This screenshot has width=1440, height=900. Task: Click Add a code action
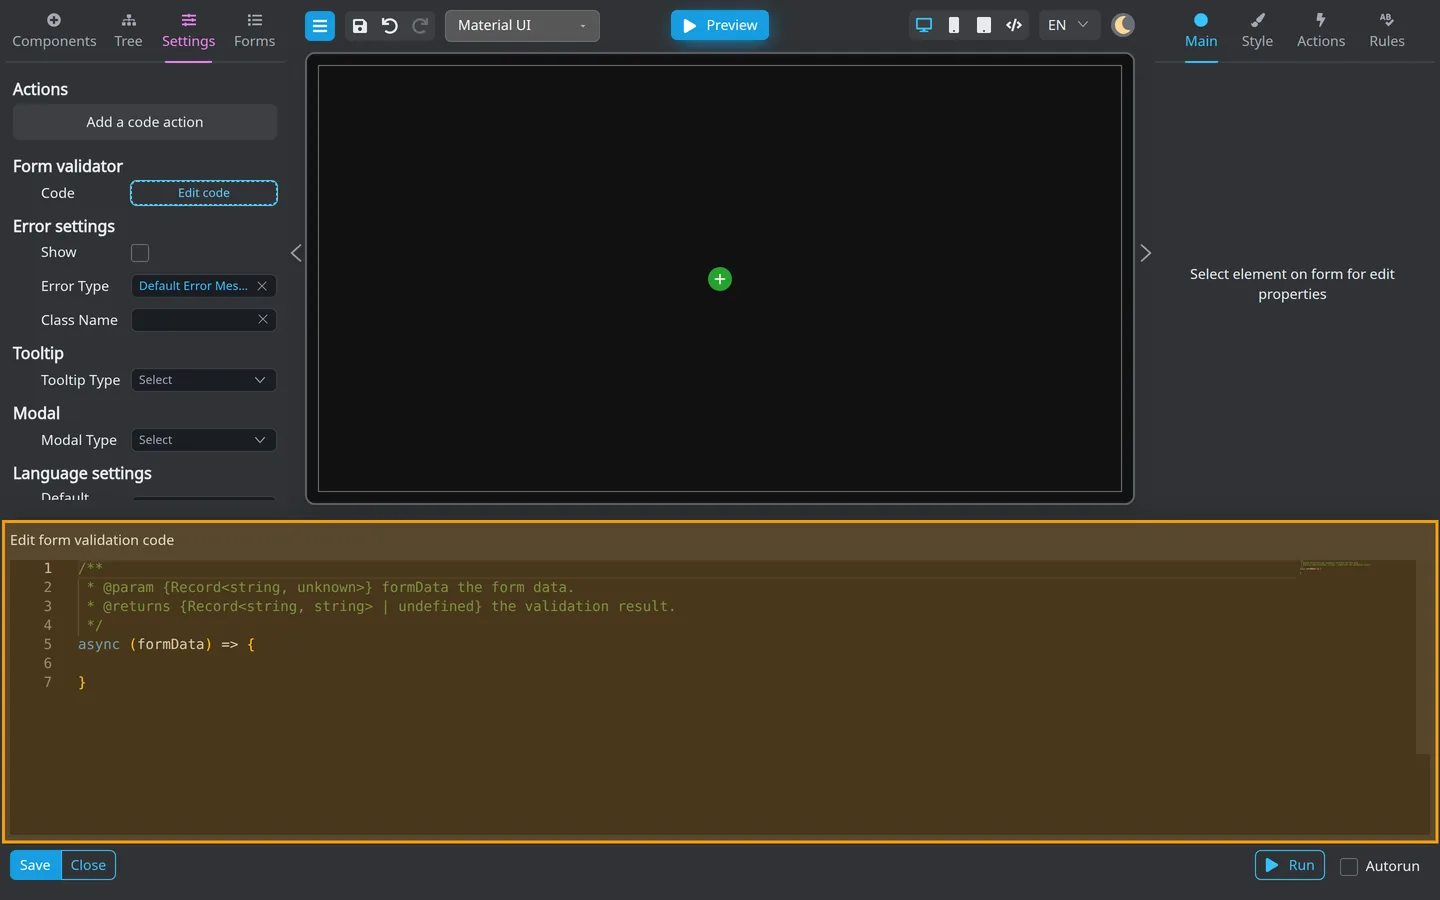point(145,122)
